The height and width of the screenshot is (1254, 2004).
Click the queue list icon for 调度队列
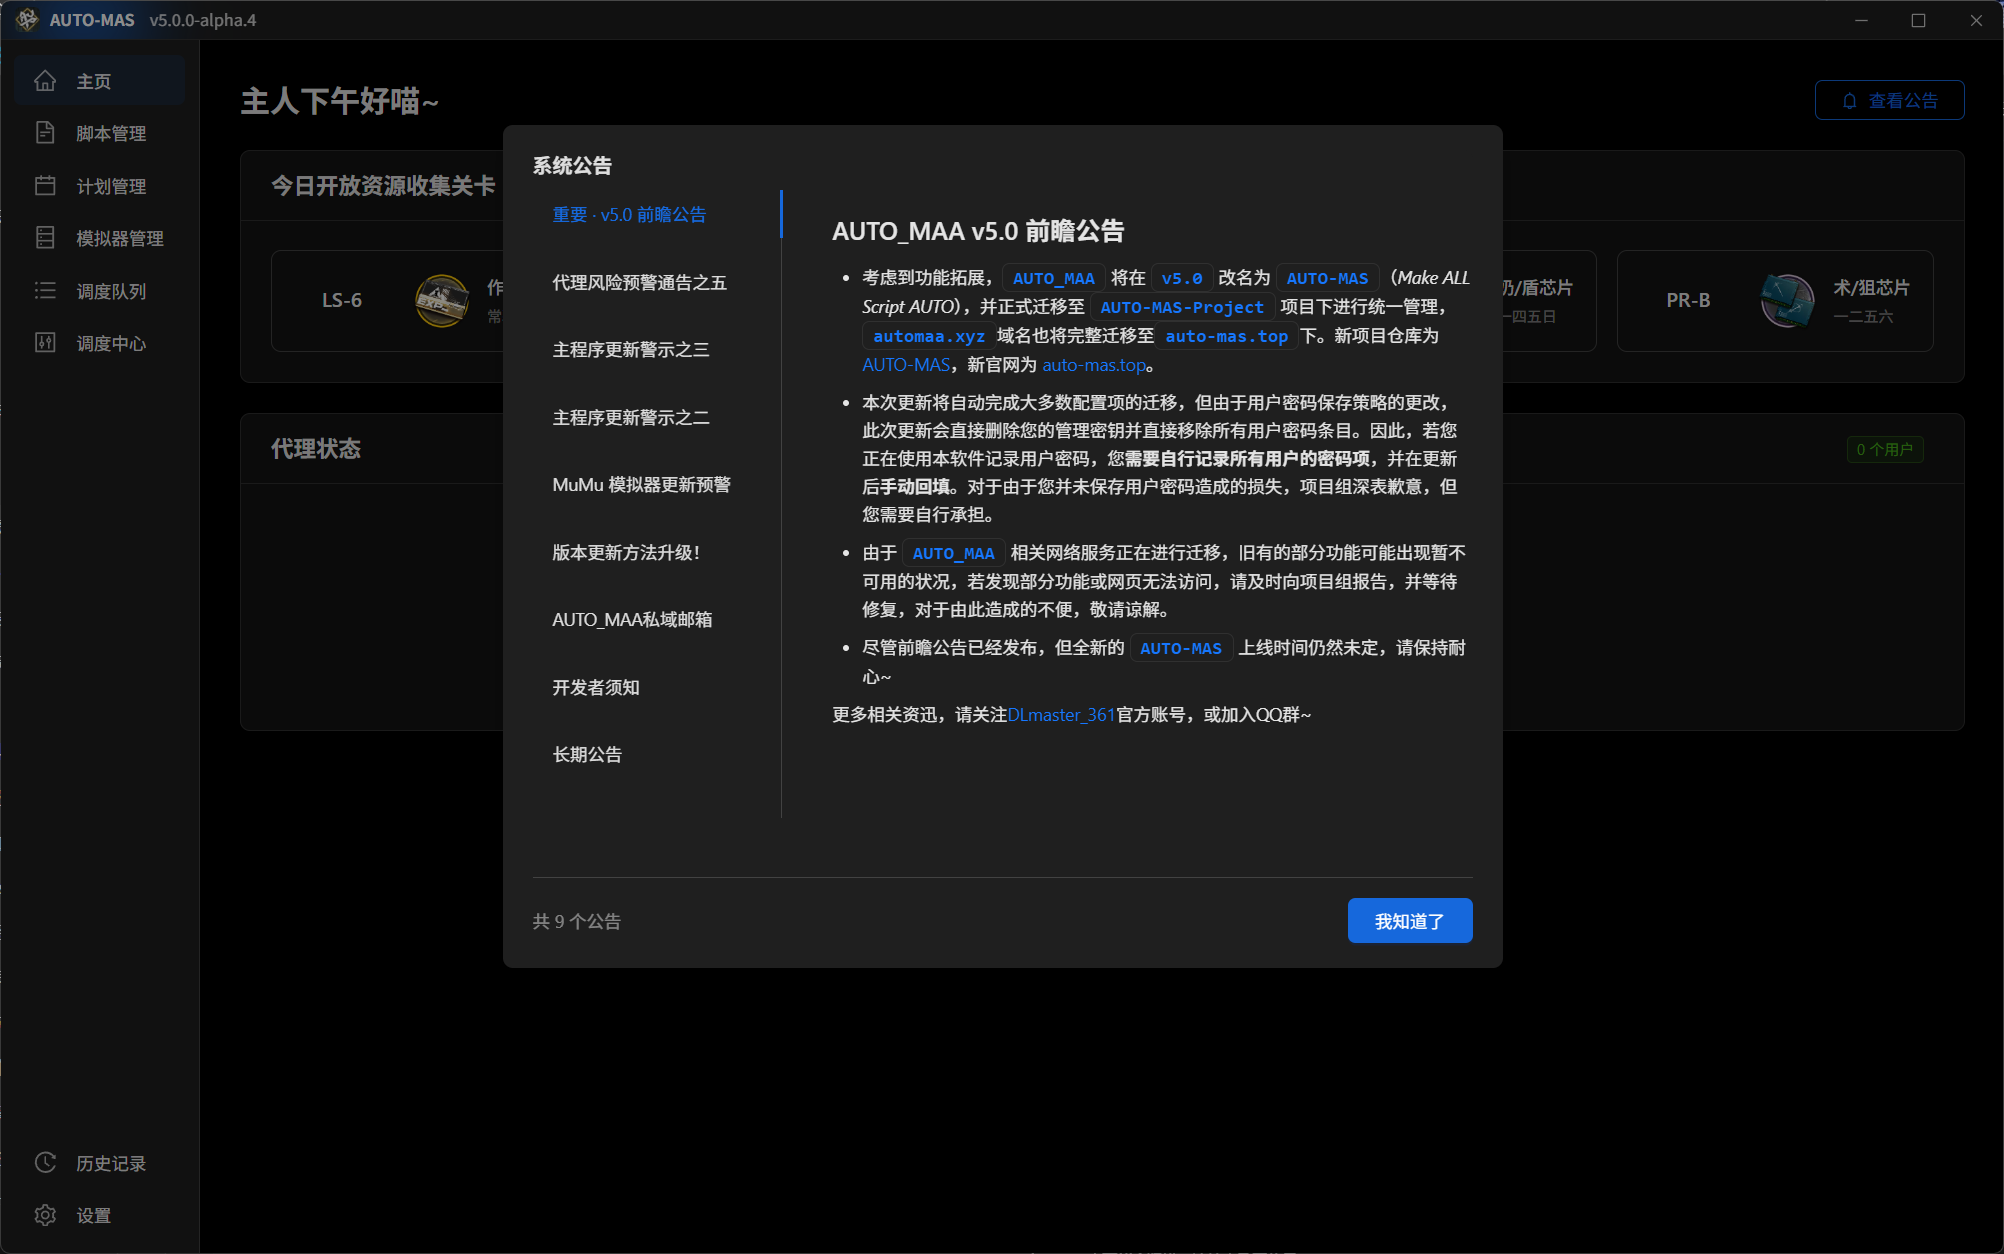tap(45, 291)
